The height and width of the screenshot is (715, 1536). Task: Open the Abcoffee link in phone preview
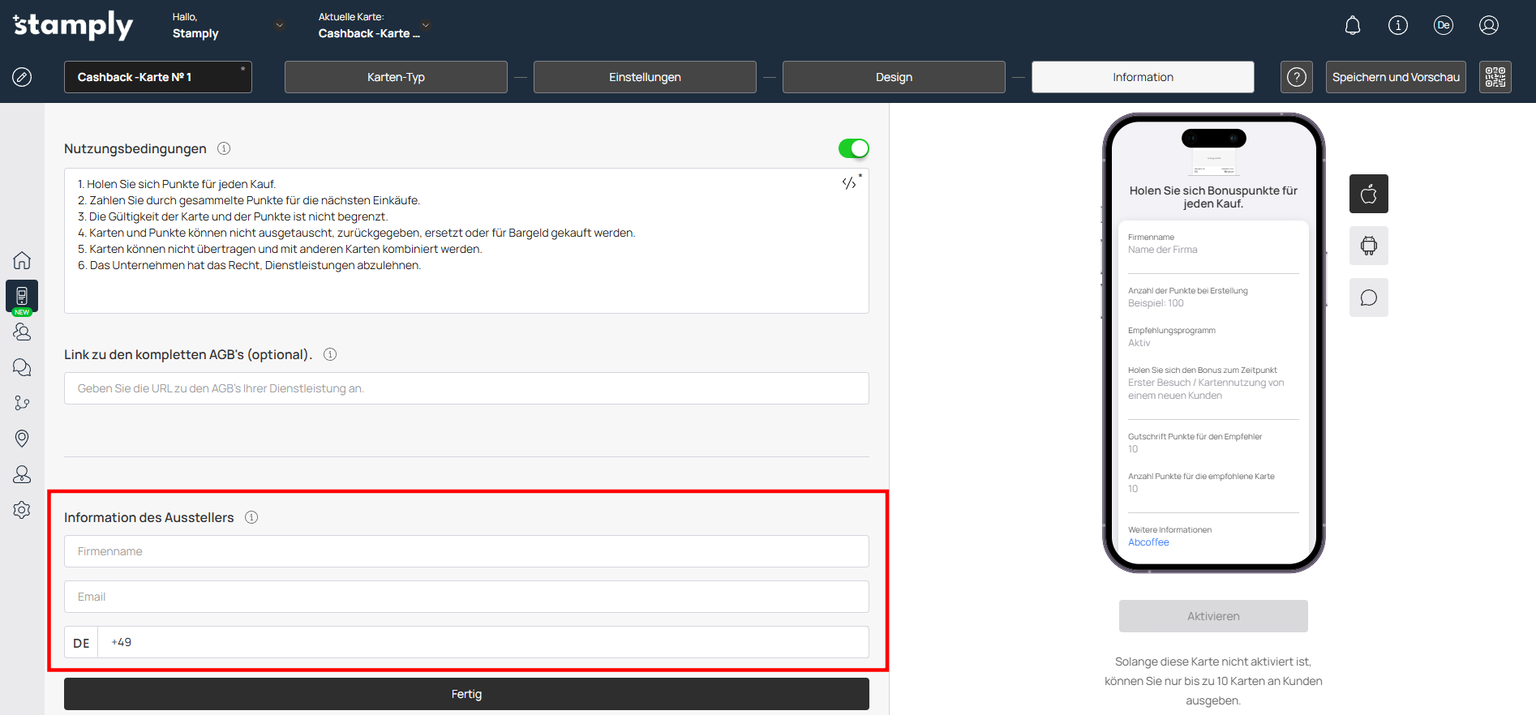coord(1148,542)
